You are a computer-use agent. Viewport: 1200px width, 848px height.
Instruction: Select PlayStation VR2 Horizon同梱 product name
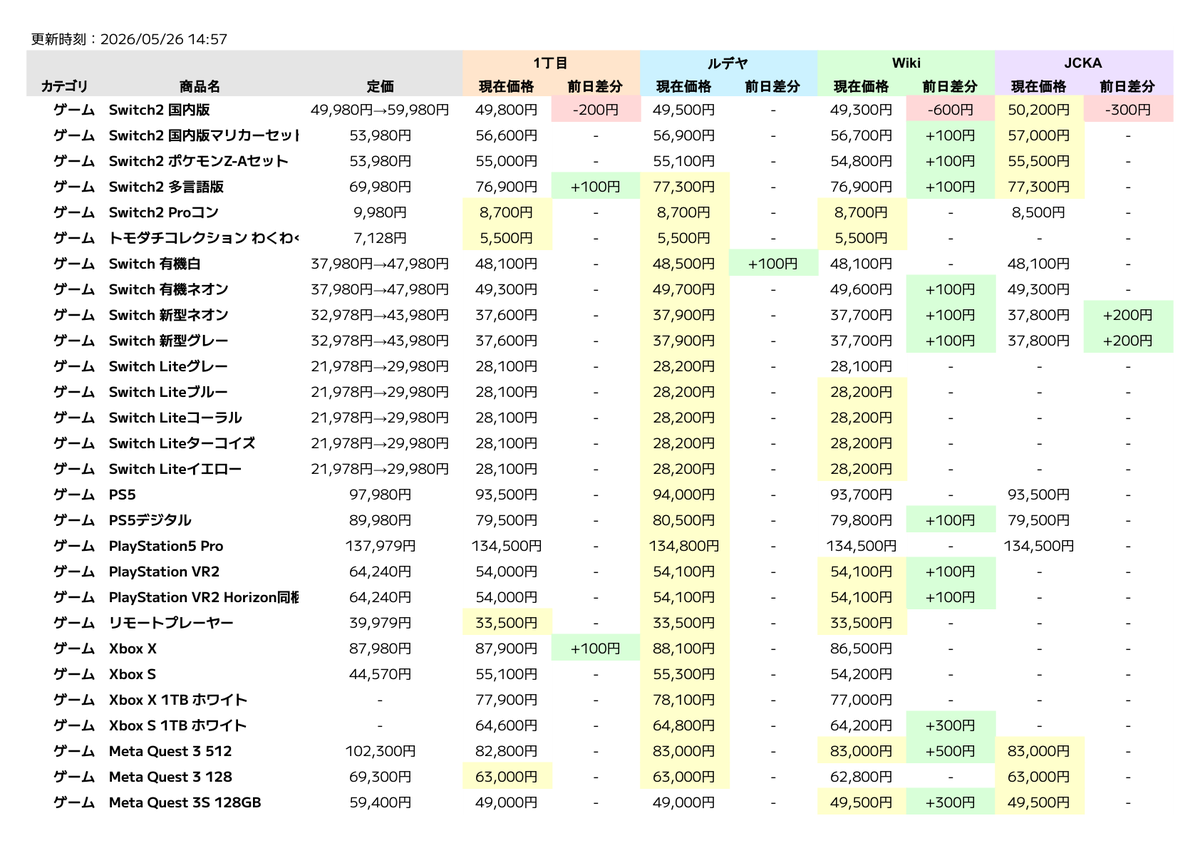click(x=204, y=597)
